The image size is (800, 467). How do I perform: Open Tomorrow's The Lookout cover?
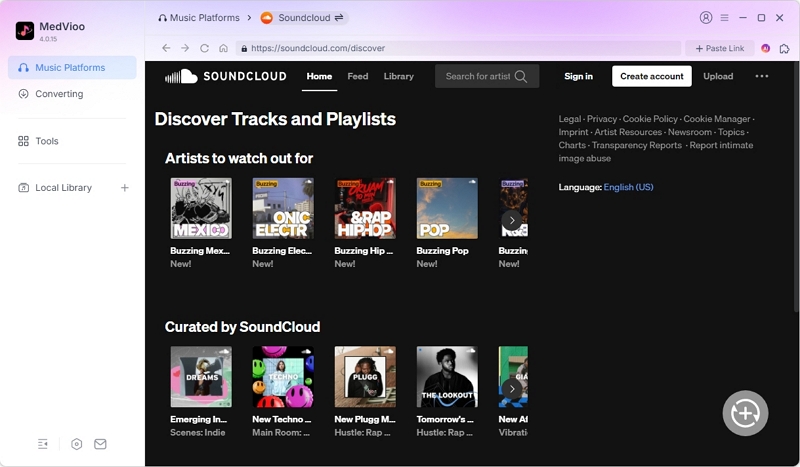coord(447,377)
